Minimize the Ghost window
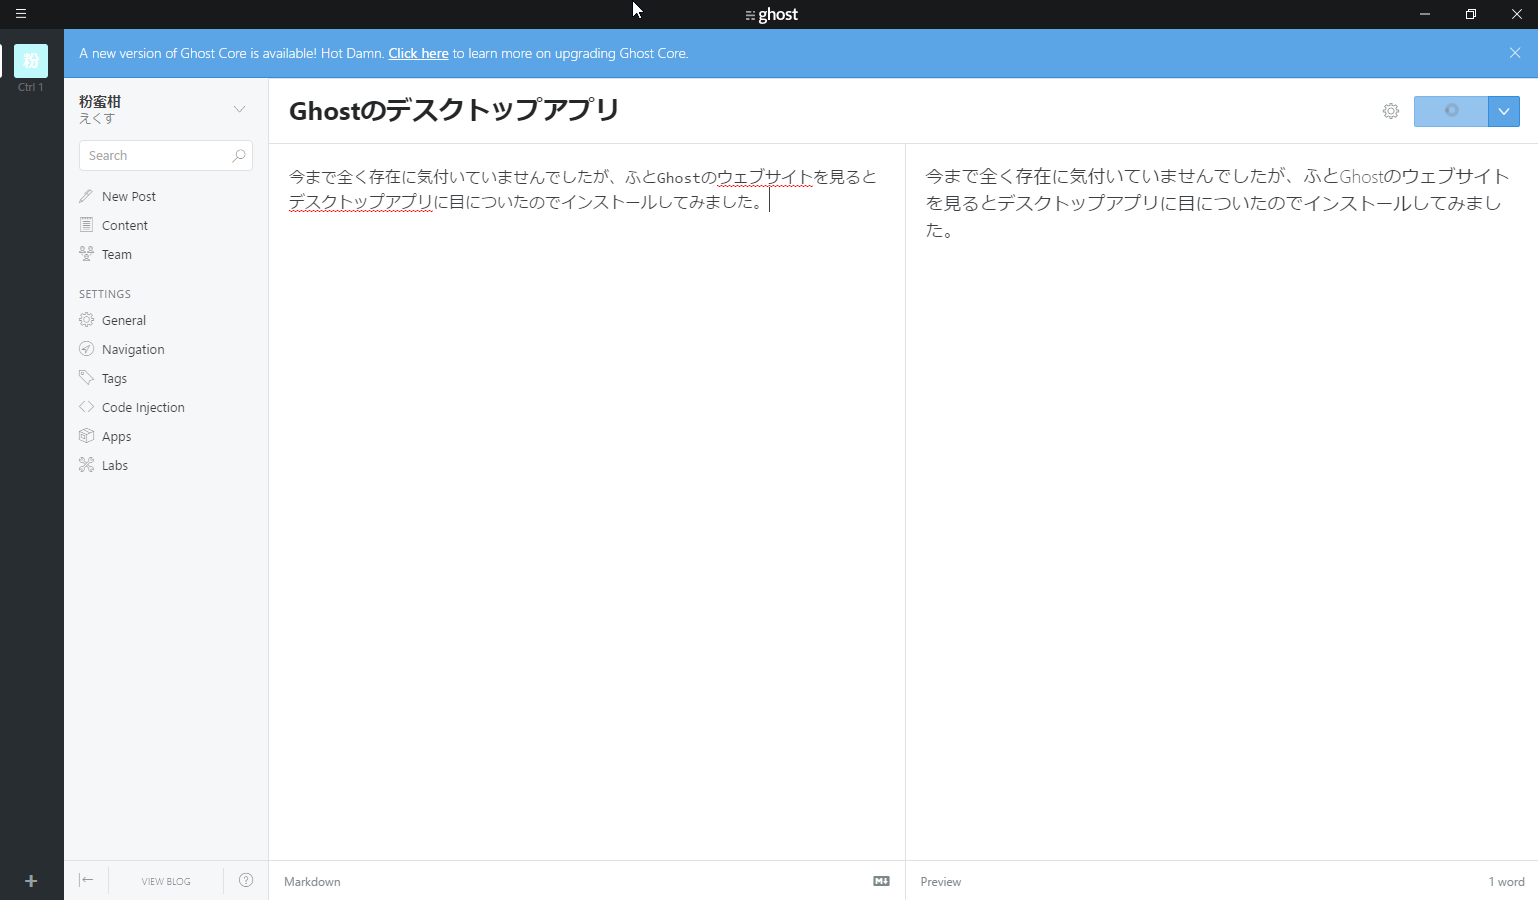The height and width of the screenshot is (900, 1538). 1425,14
